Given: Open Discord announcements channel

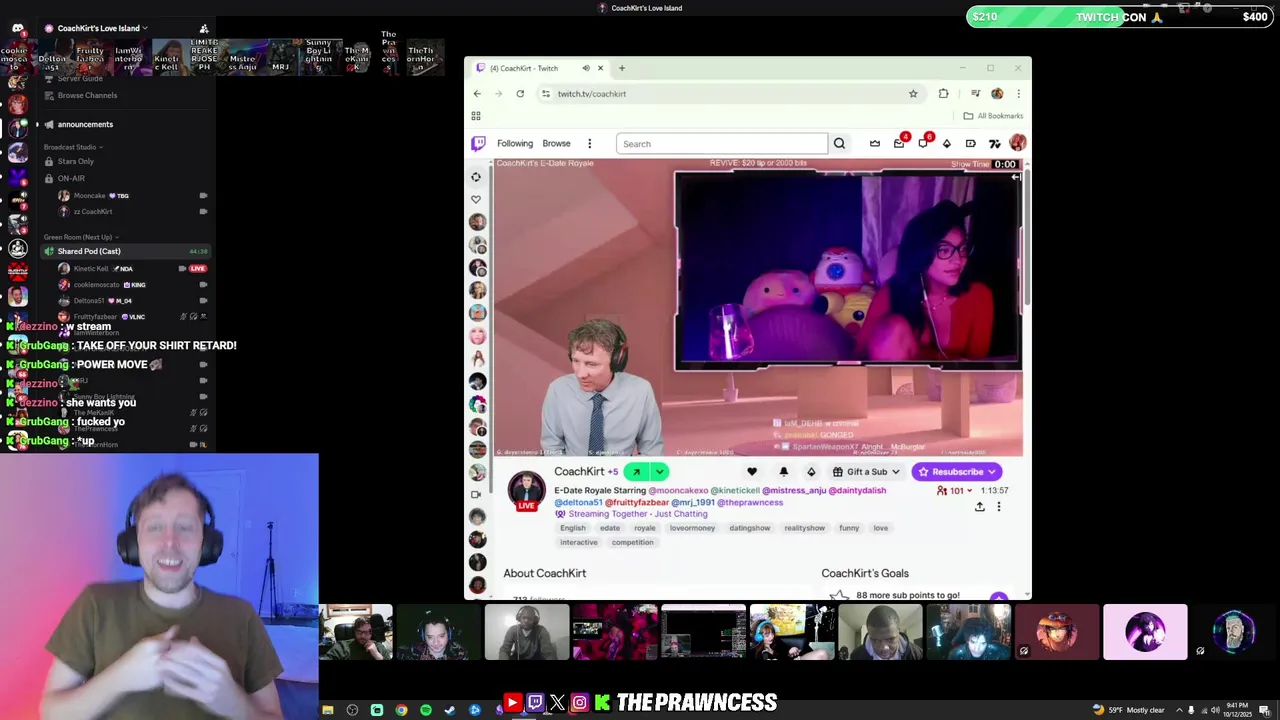Looking at the screenshot, I should pos(85,124).
